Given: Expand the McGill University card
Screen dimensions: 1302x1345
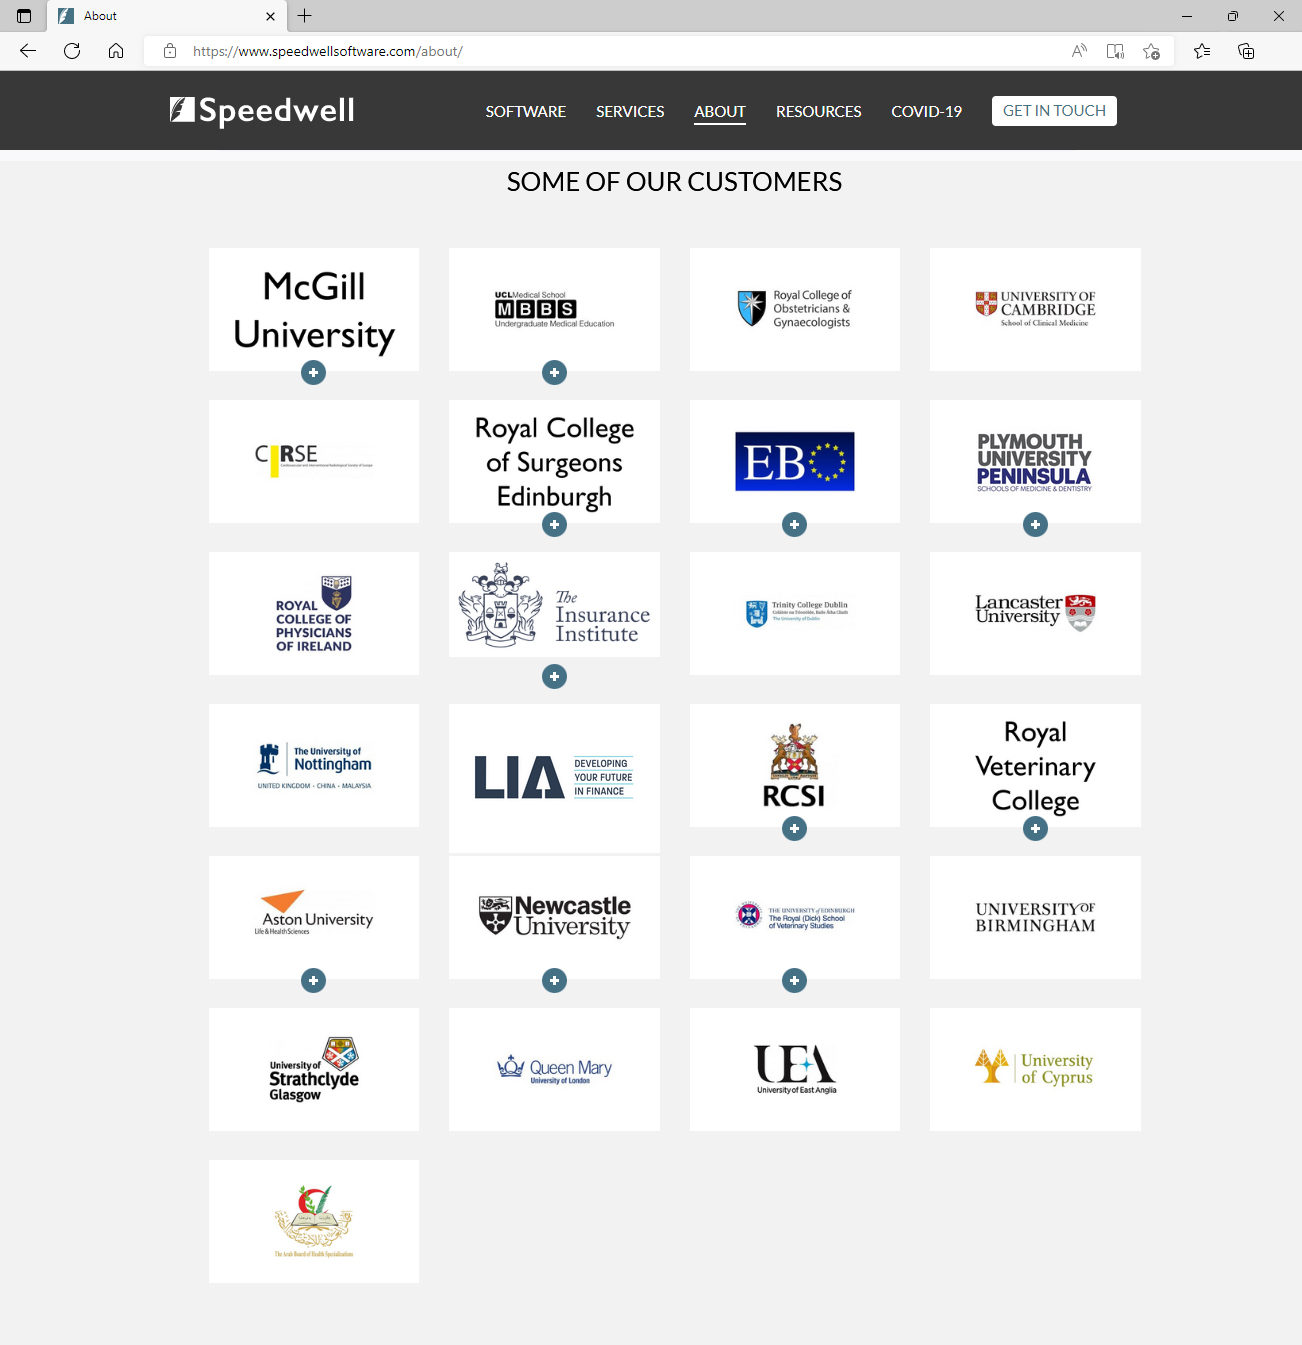Looking at the screenshot, I should 314,372.
